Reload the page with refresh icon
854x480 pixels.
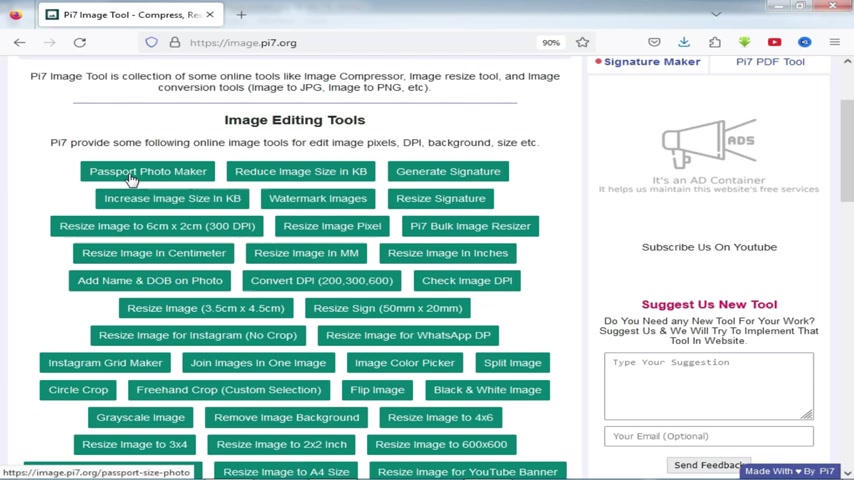[80, 42]
